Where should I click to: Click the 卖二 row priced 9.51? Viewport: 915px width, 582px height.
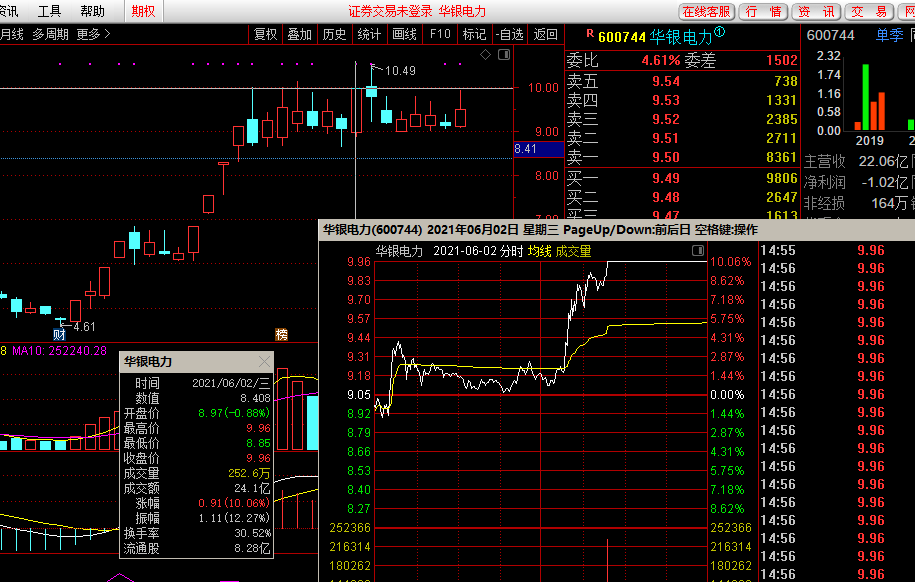tap(682, 138)
